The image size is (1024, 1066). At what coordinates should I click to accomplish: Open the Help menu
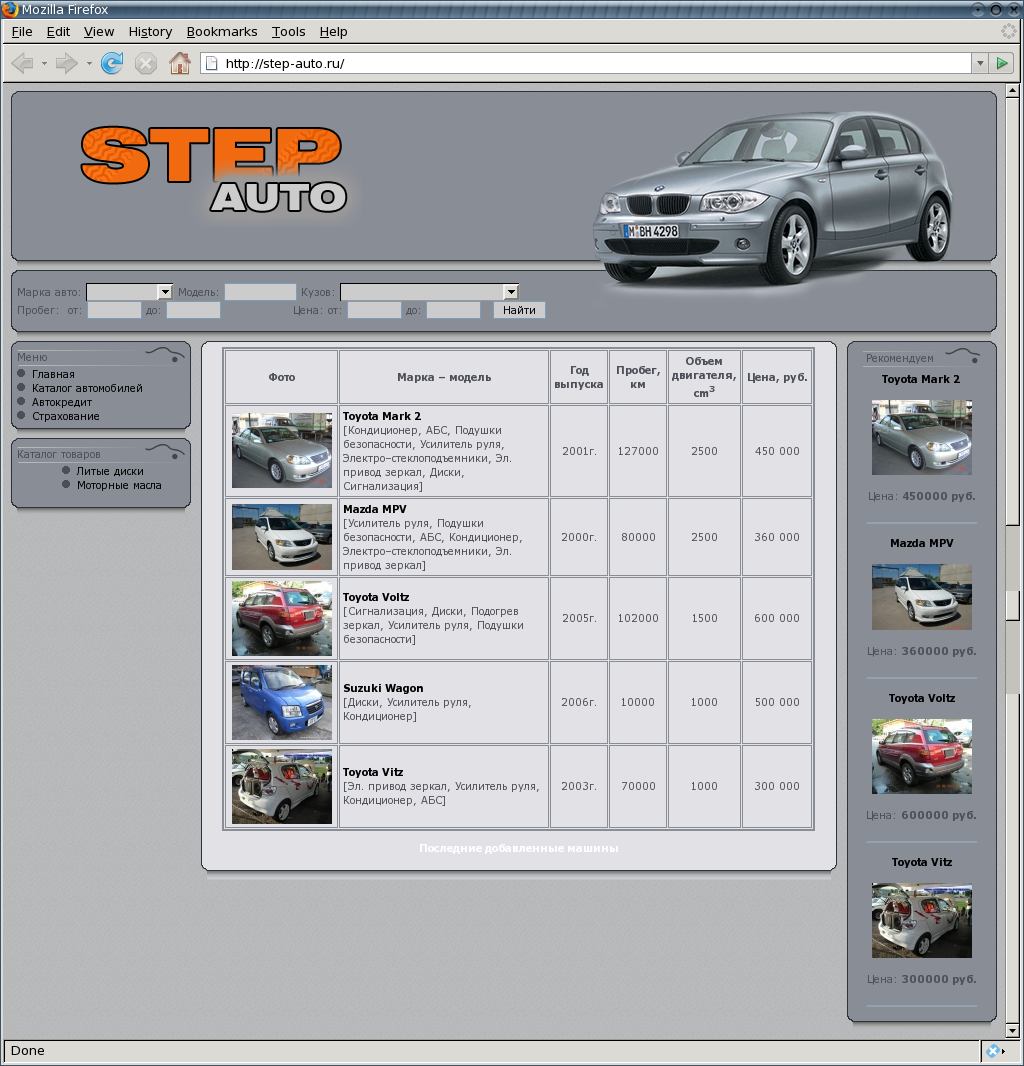(333, 31)
